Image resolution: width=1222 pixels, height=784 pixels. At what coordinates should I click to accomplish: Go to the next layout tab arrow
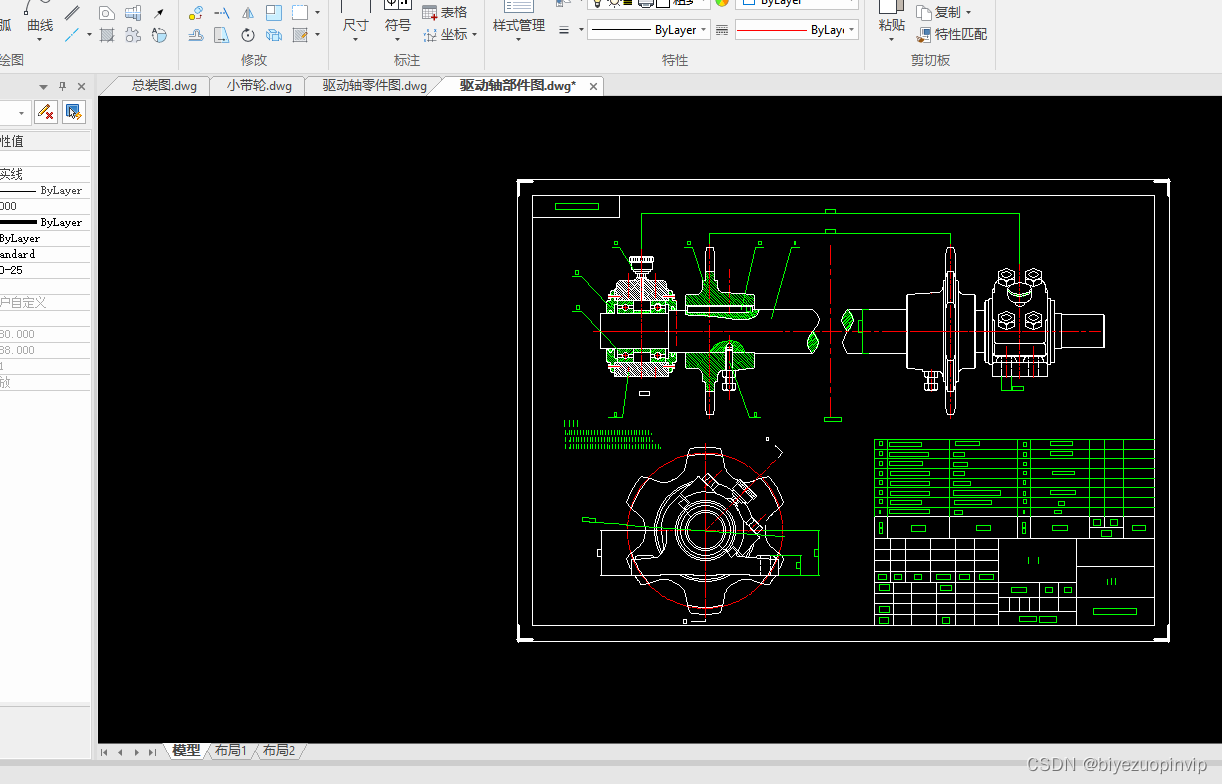click(137, 752)
